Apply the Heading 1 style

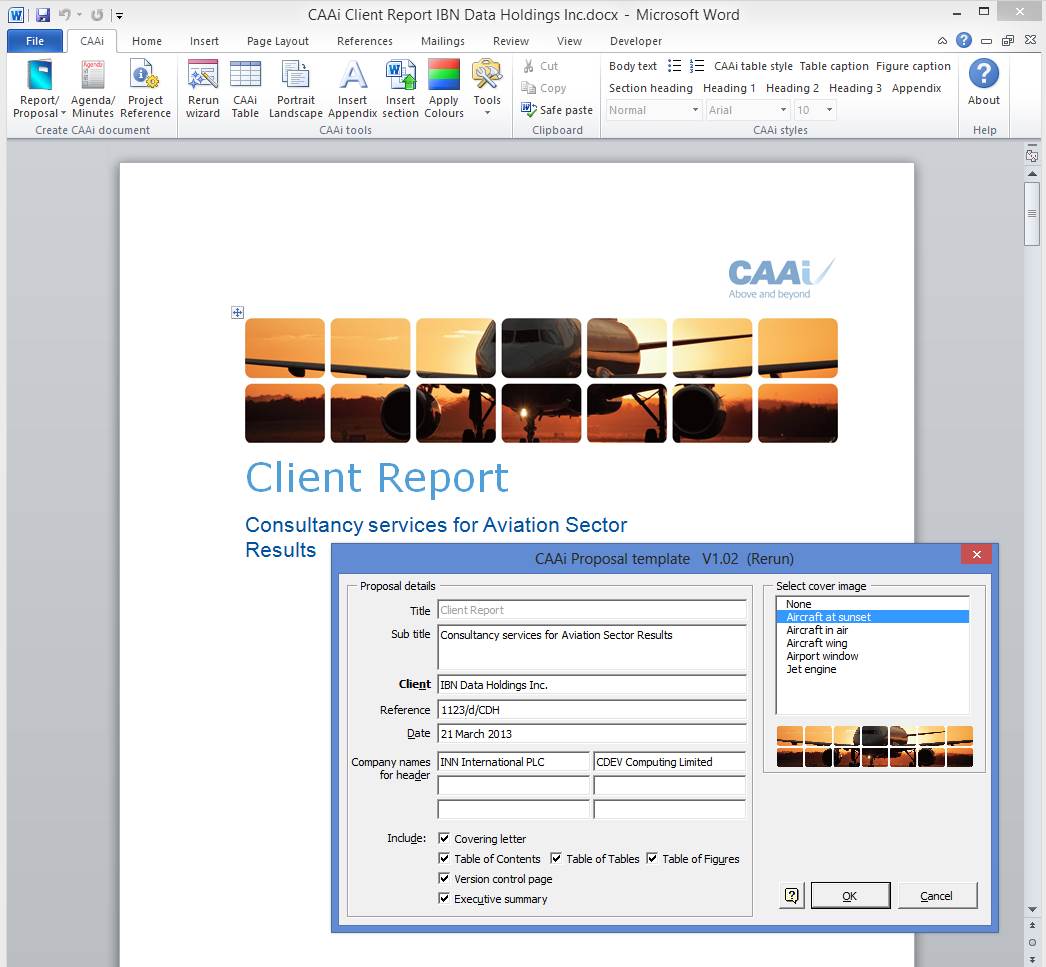[x=728, y=88]
